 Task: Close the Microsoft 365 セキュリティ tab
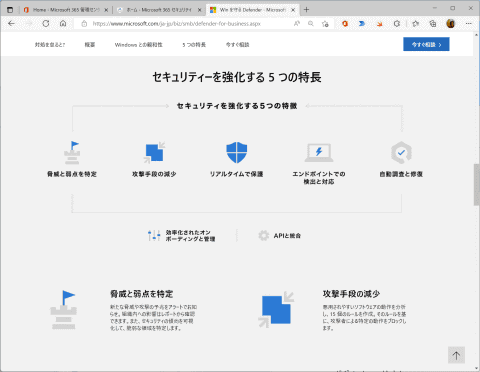(200, 10)
